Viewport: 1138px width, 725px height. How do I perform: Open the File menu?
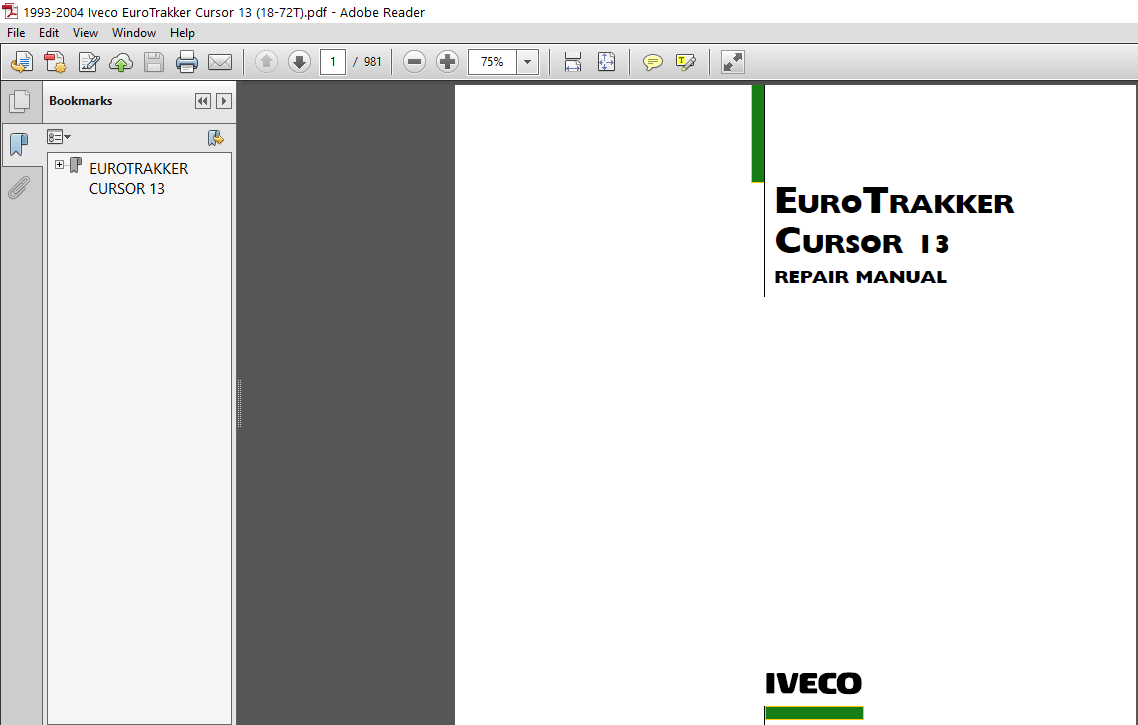coord(16,33)
